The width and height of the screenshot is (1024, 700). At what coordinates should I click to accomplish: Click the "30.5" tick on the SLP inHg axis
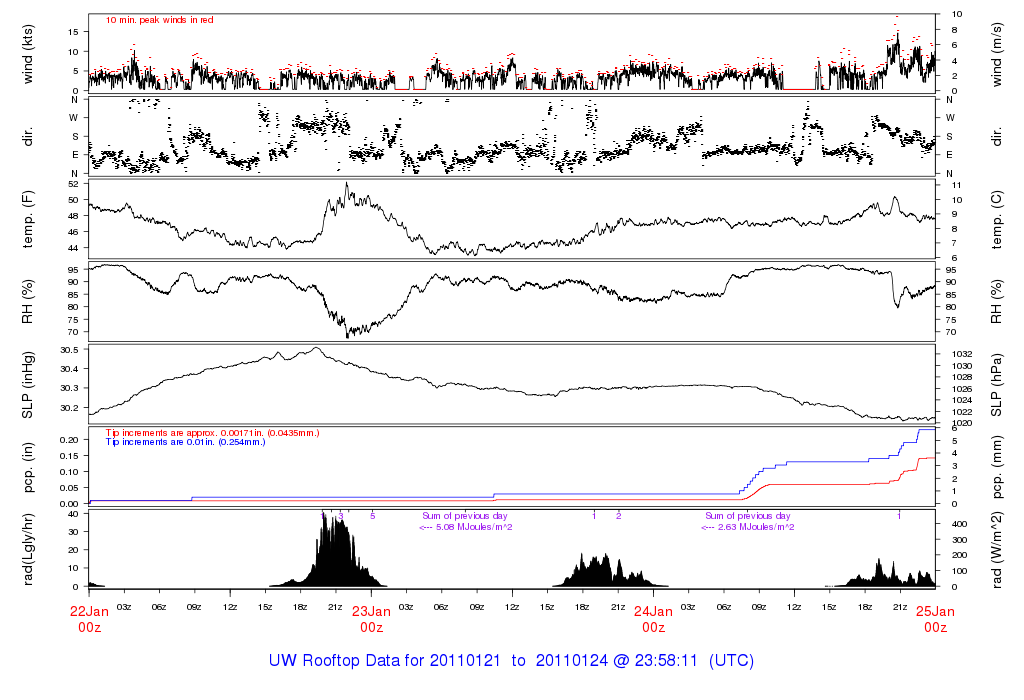(x=69, y=350)
